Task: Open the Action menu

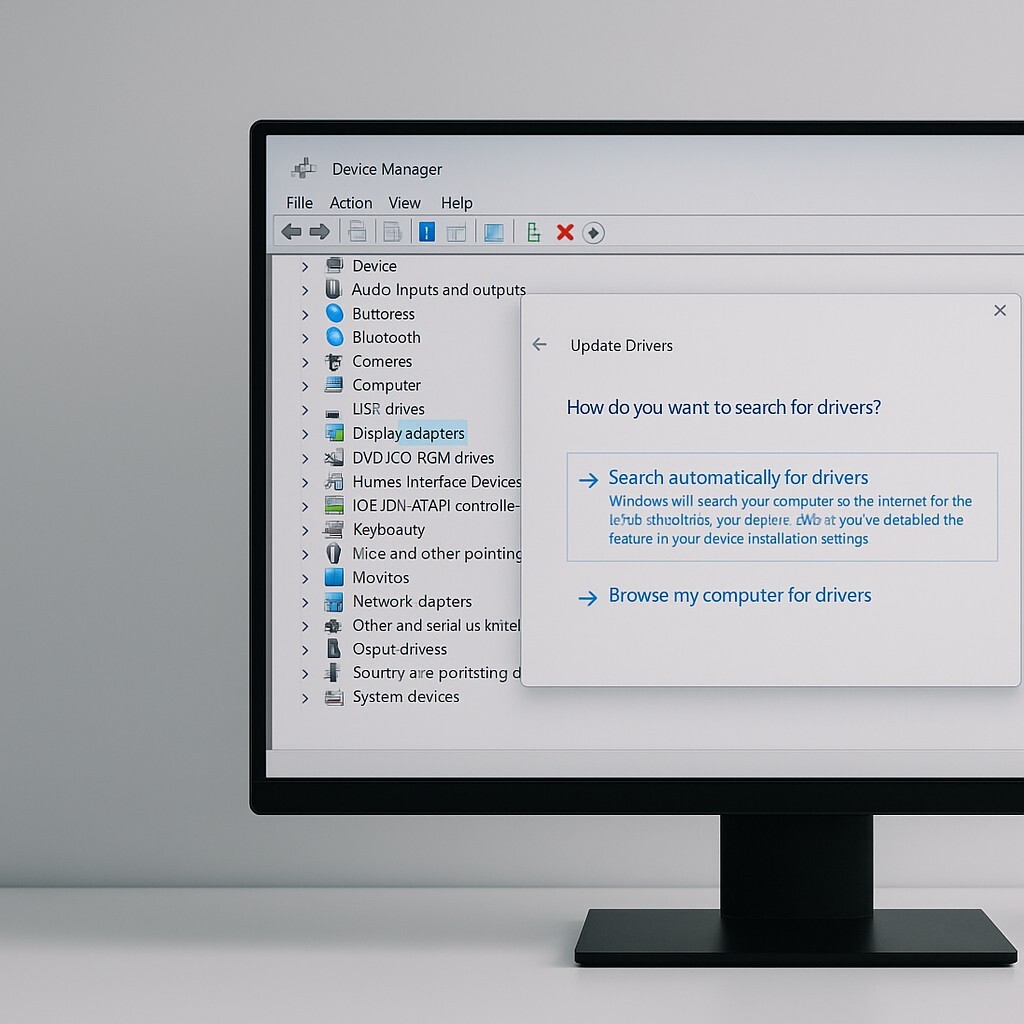Action: click(x=350, y=202)
